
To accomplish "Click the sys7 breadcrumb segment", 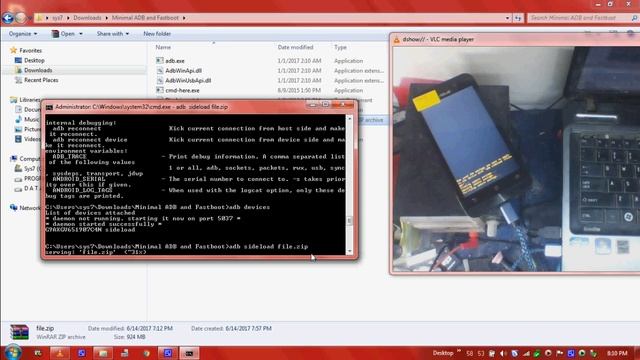I will (58, 18).
